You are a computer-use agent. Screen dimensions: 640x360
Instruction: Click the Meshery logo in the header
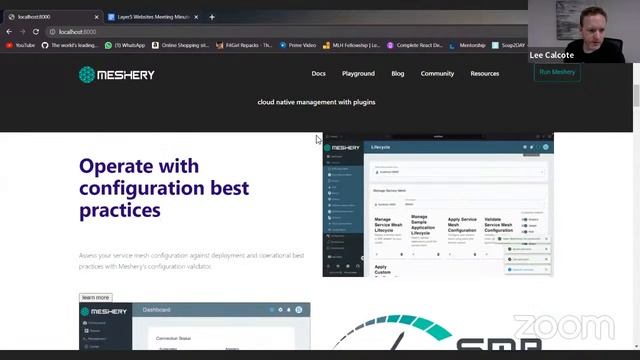point(117,75)
